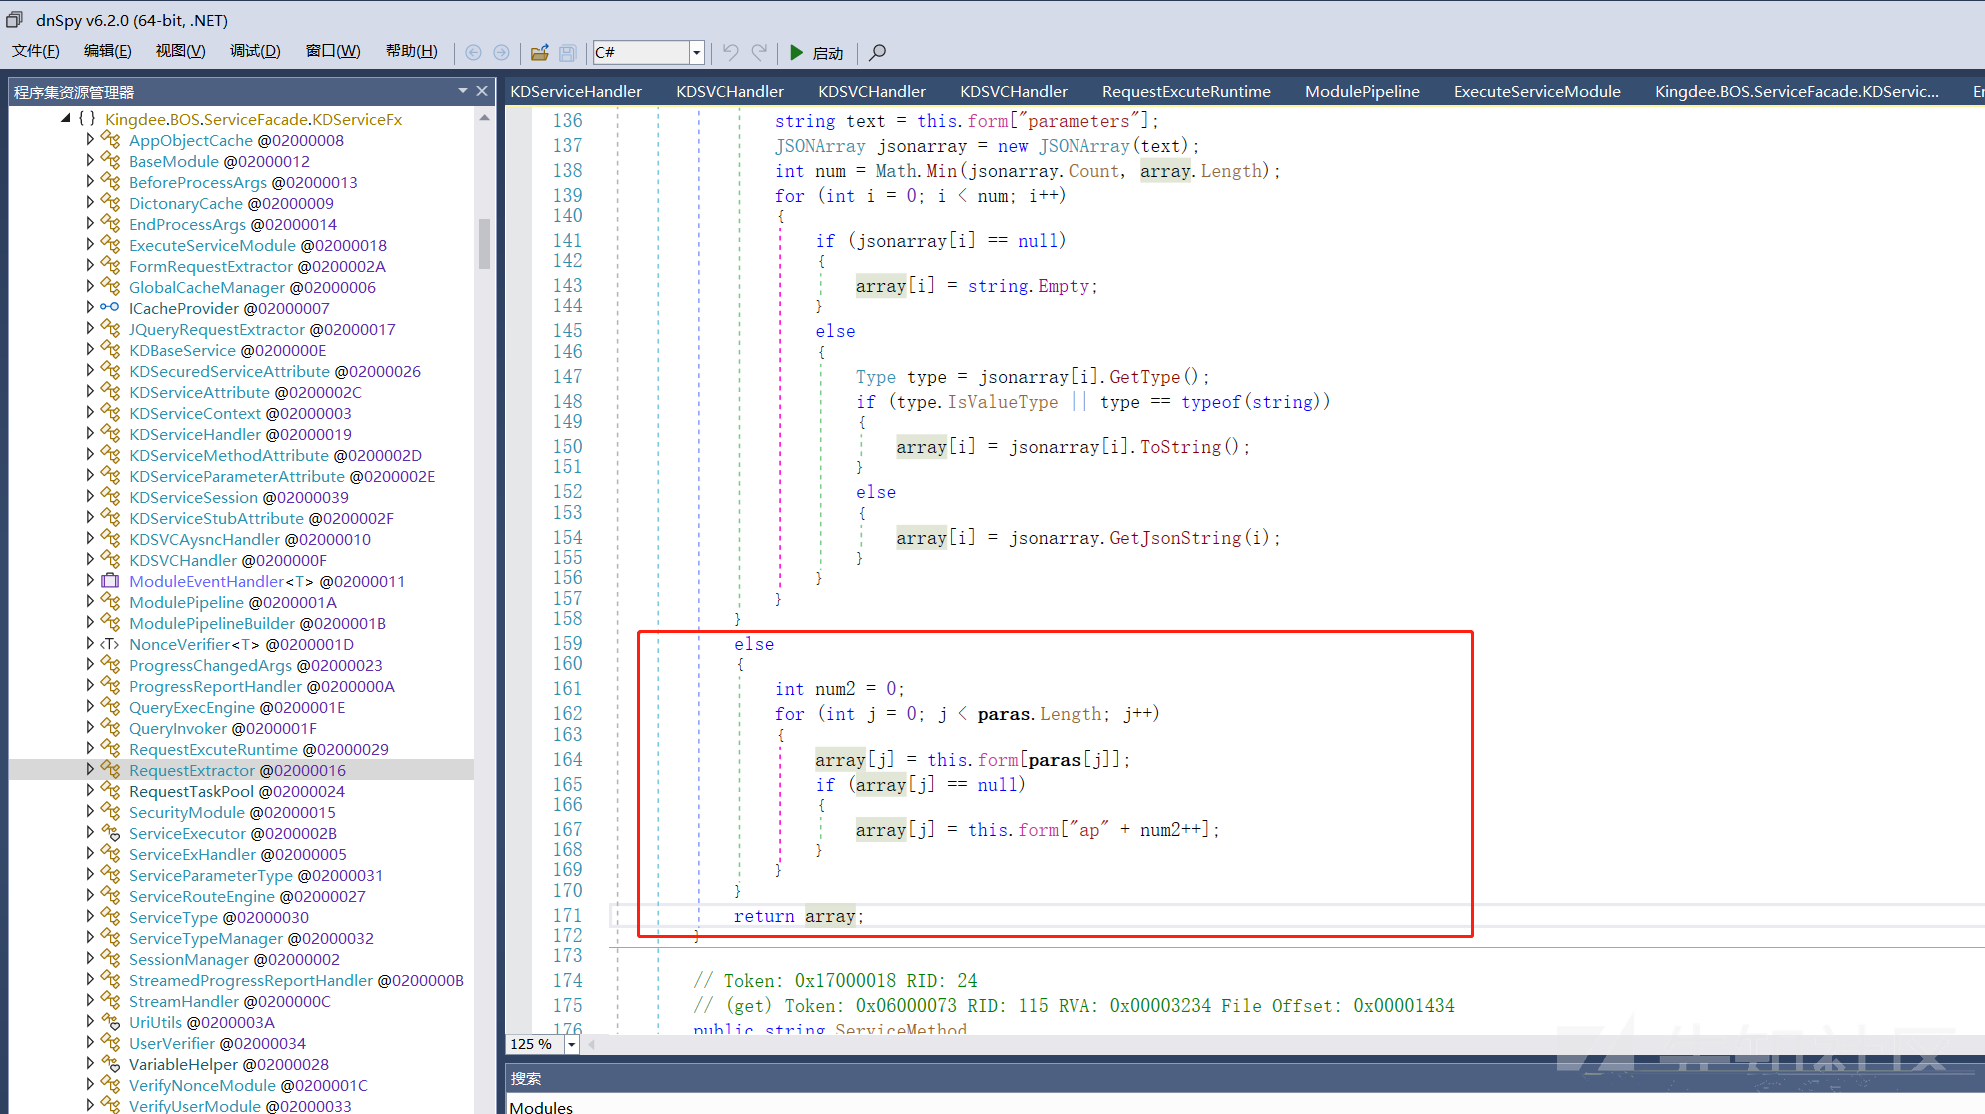Click the assembly explorer vertical scrollbar thumb
The height and width of the screenshot is (1114, 1985).
[x=484, y=245]
